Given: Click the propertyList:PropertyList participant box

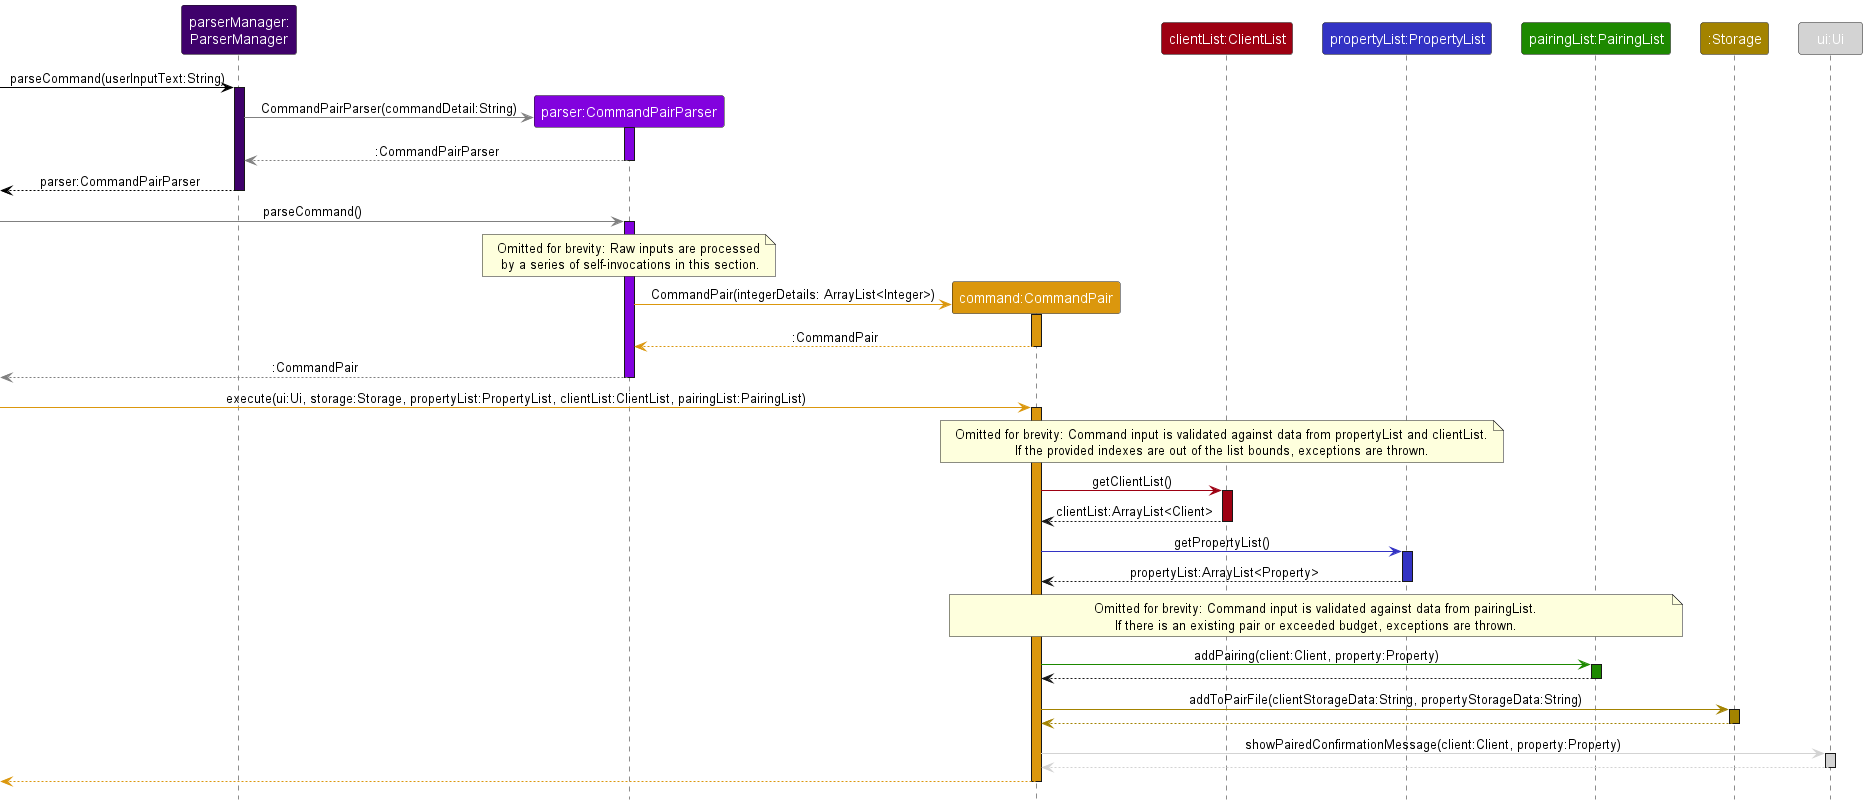Looking at the screenshot, I should (x=1407, y=39).
